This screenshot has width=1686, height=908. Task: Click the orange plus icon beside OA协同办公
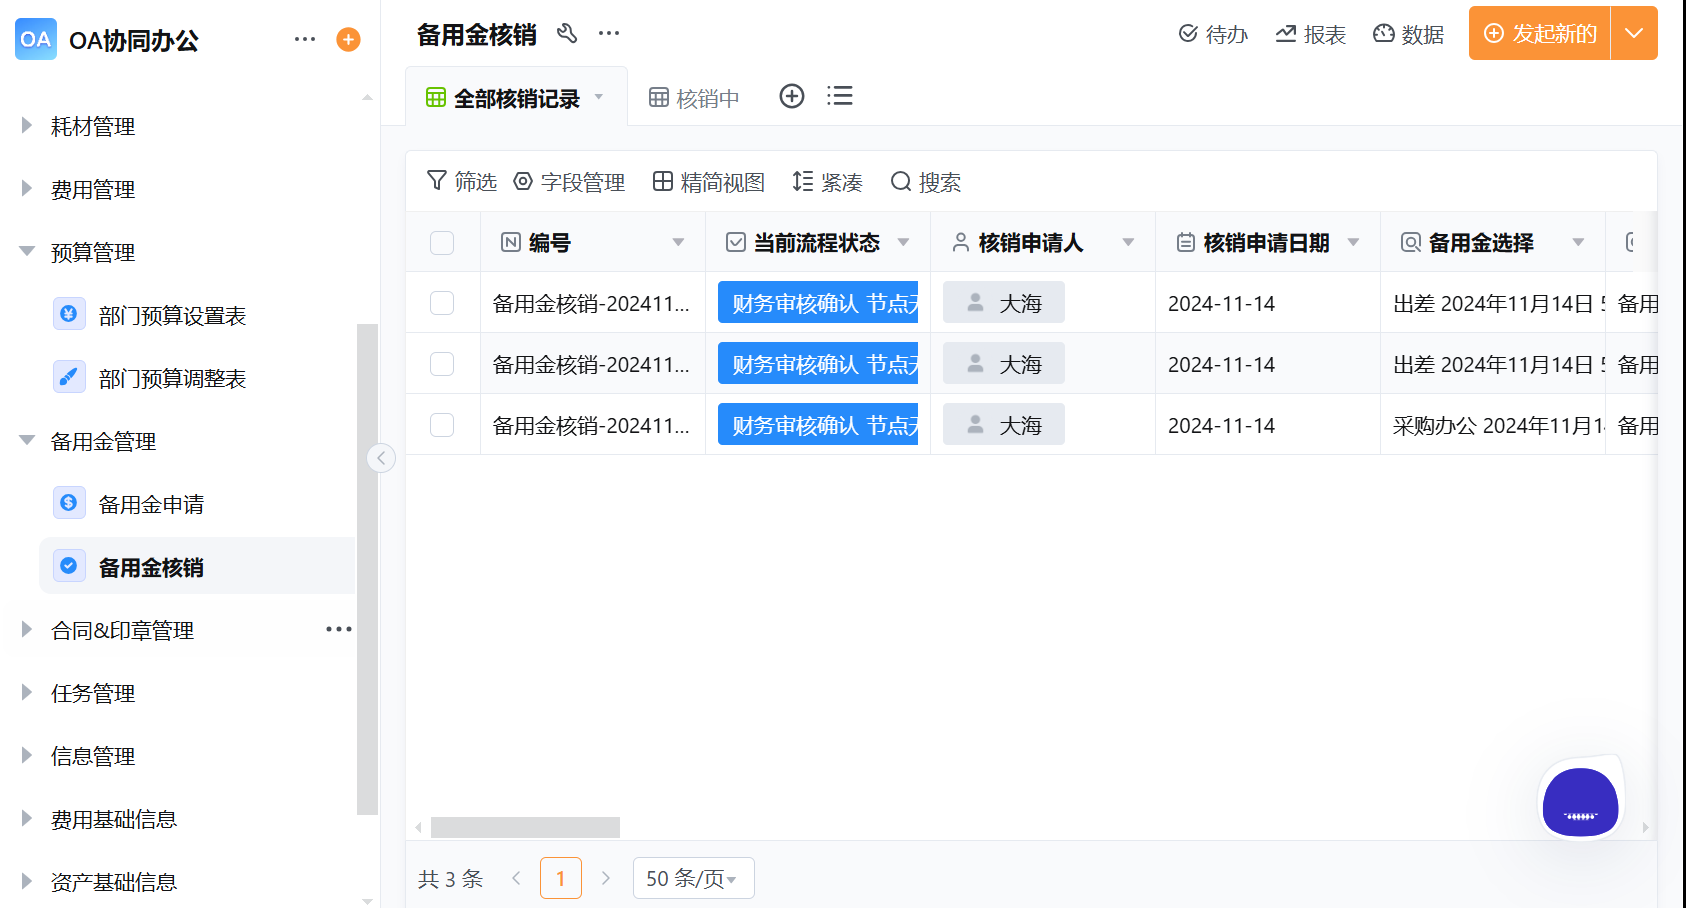[347, 39]
